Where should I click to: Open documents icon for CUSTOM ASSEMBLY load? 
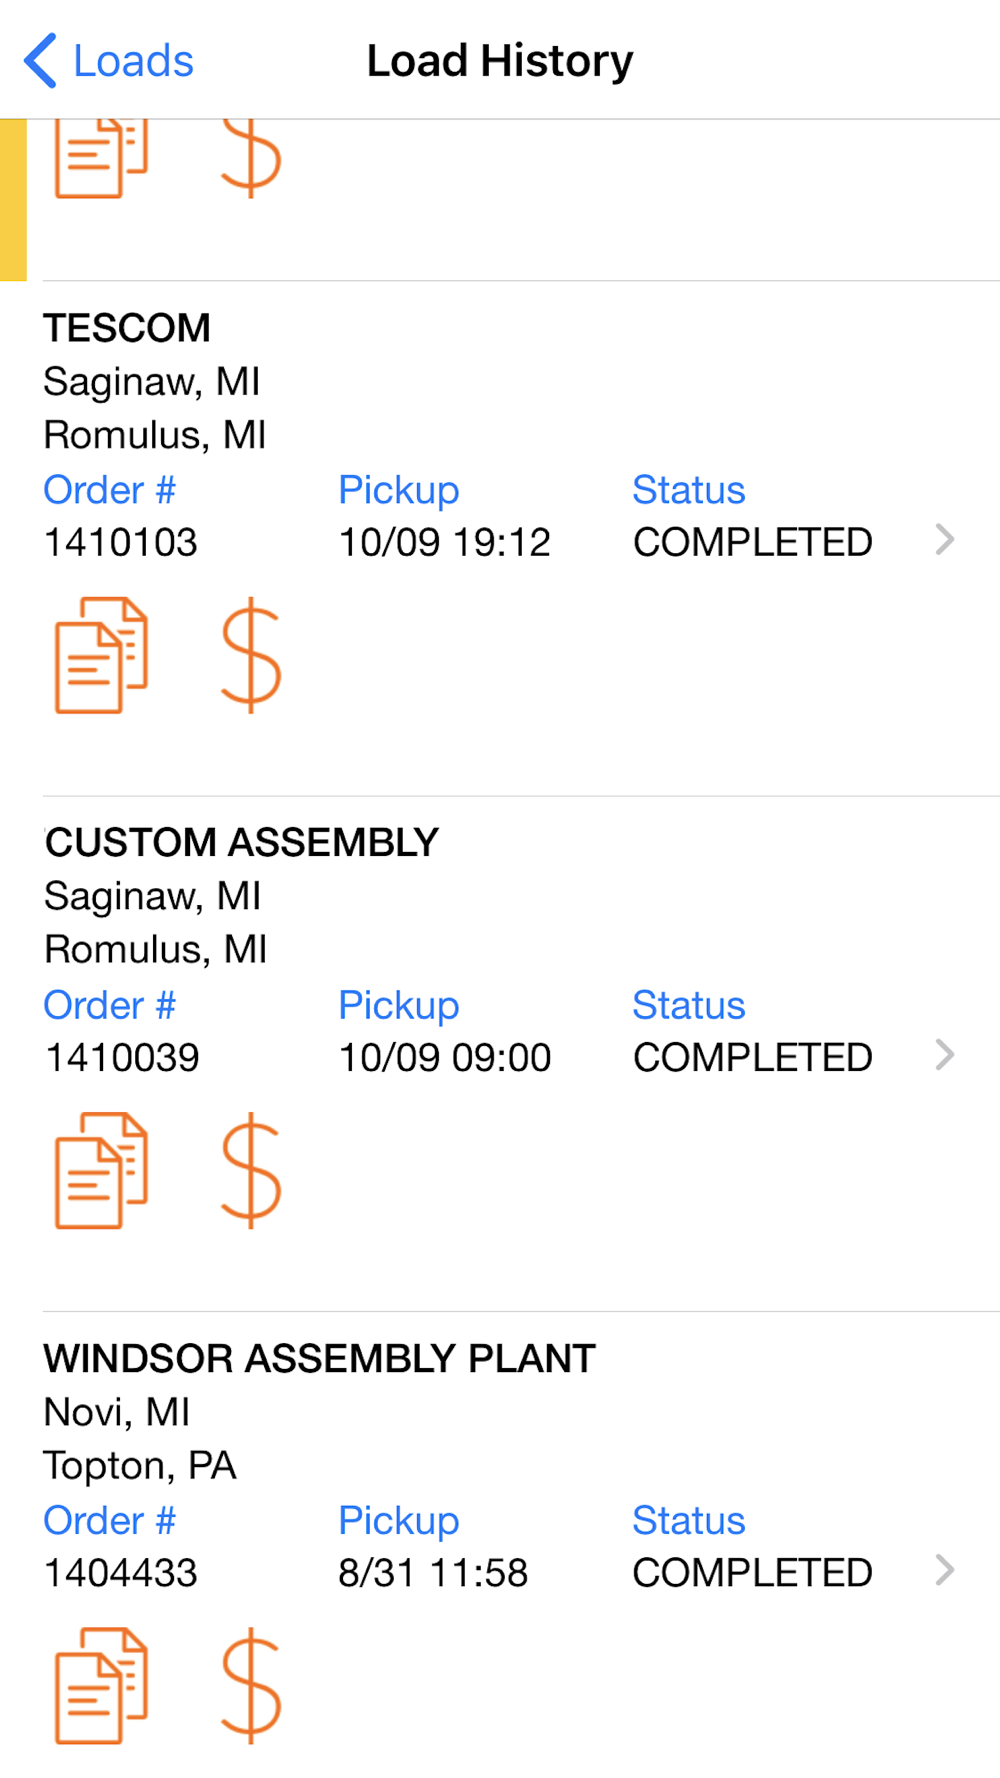101,1171
